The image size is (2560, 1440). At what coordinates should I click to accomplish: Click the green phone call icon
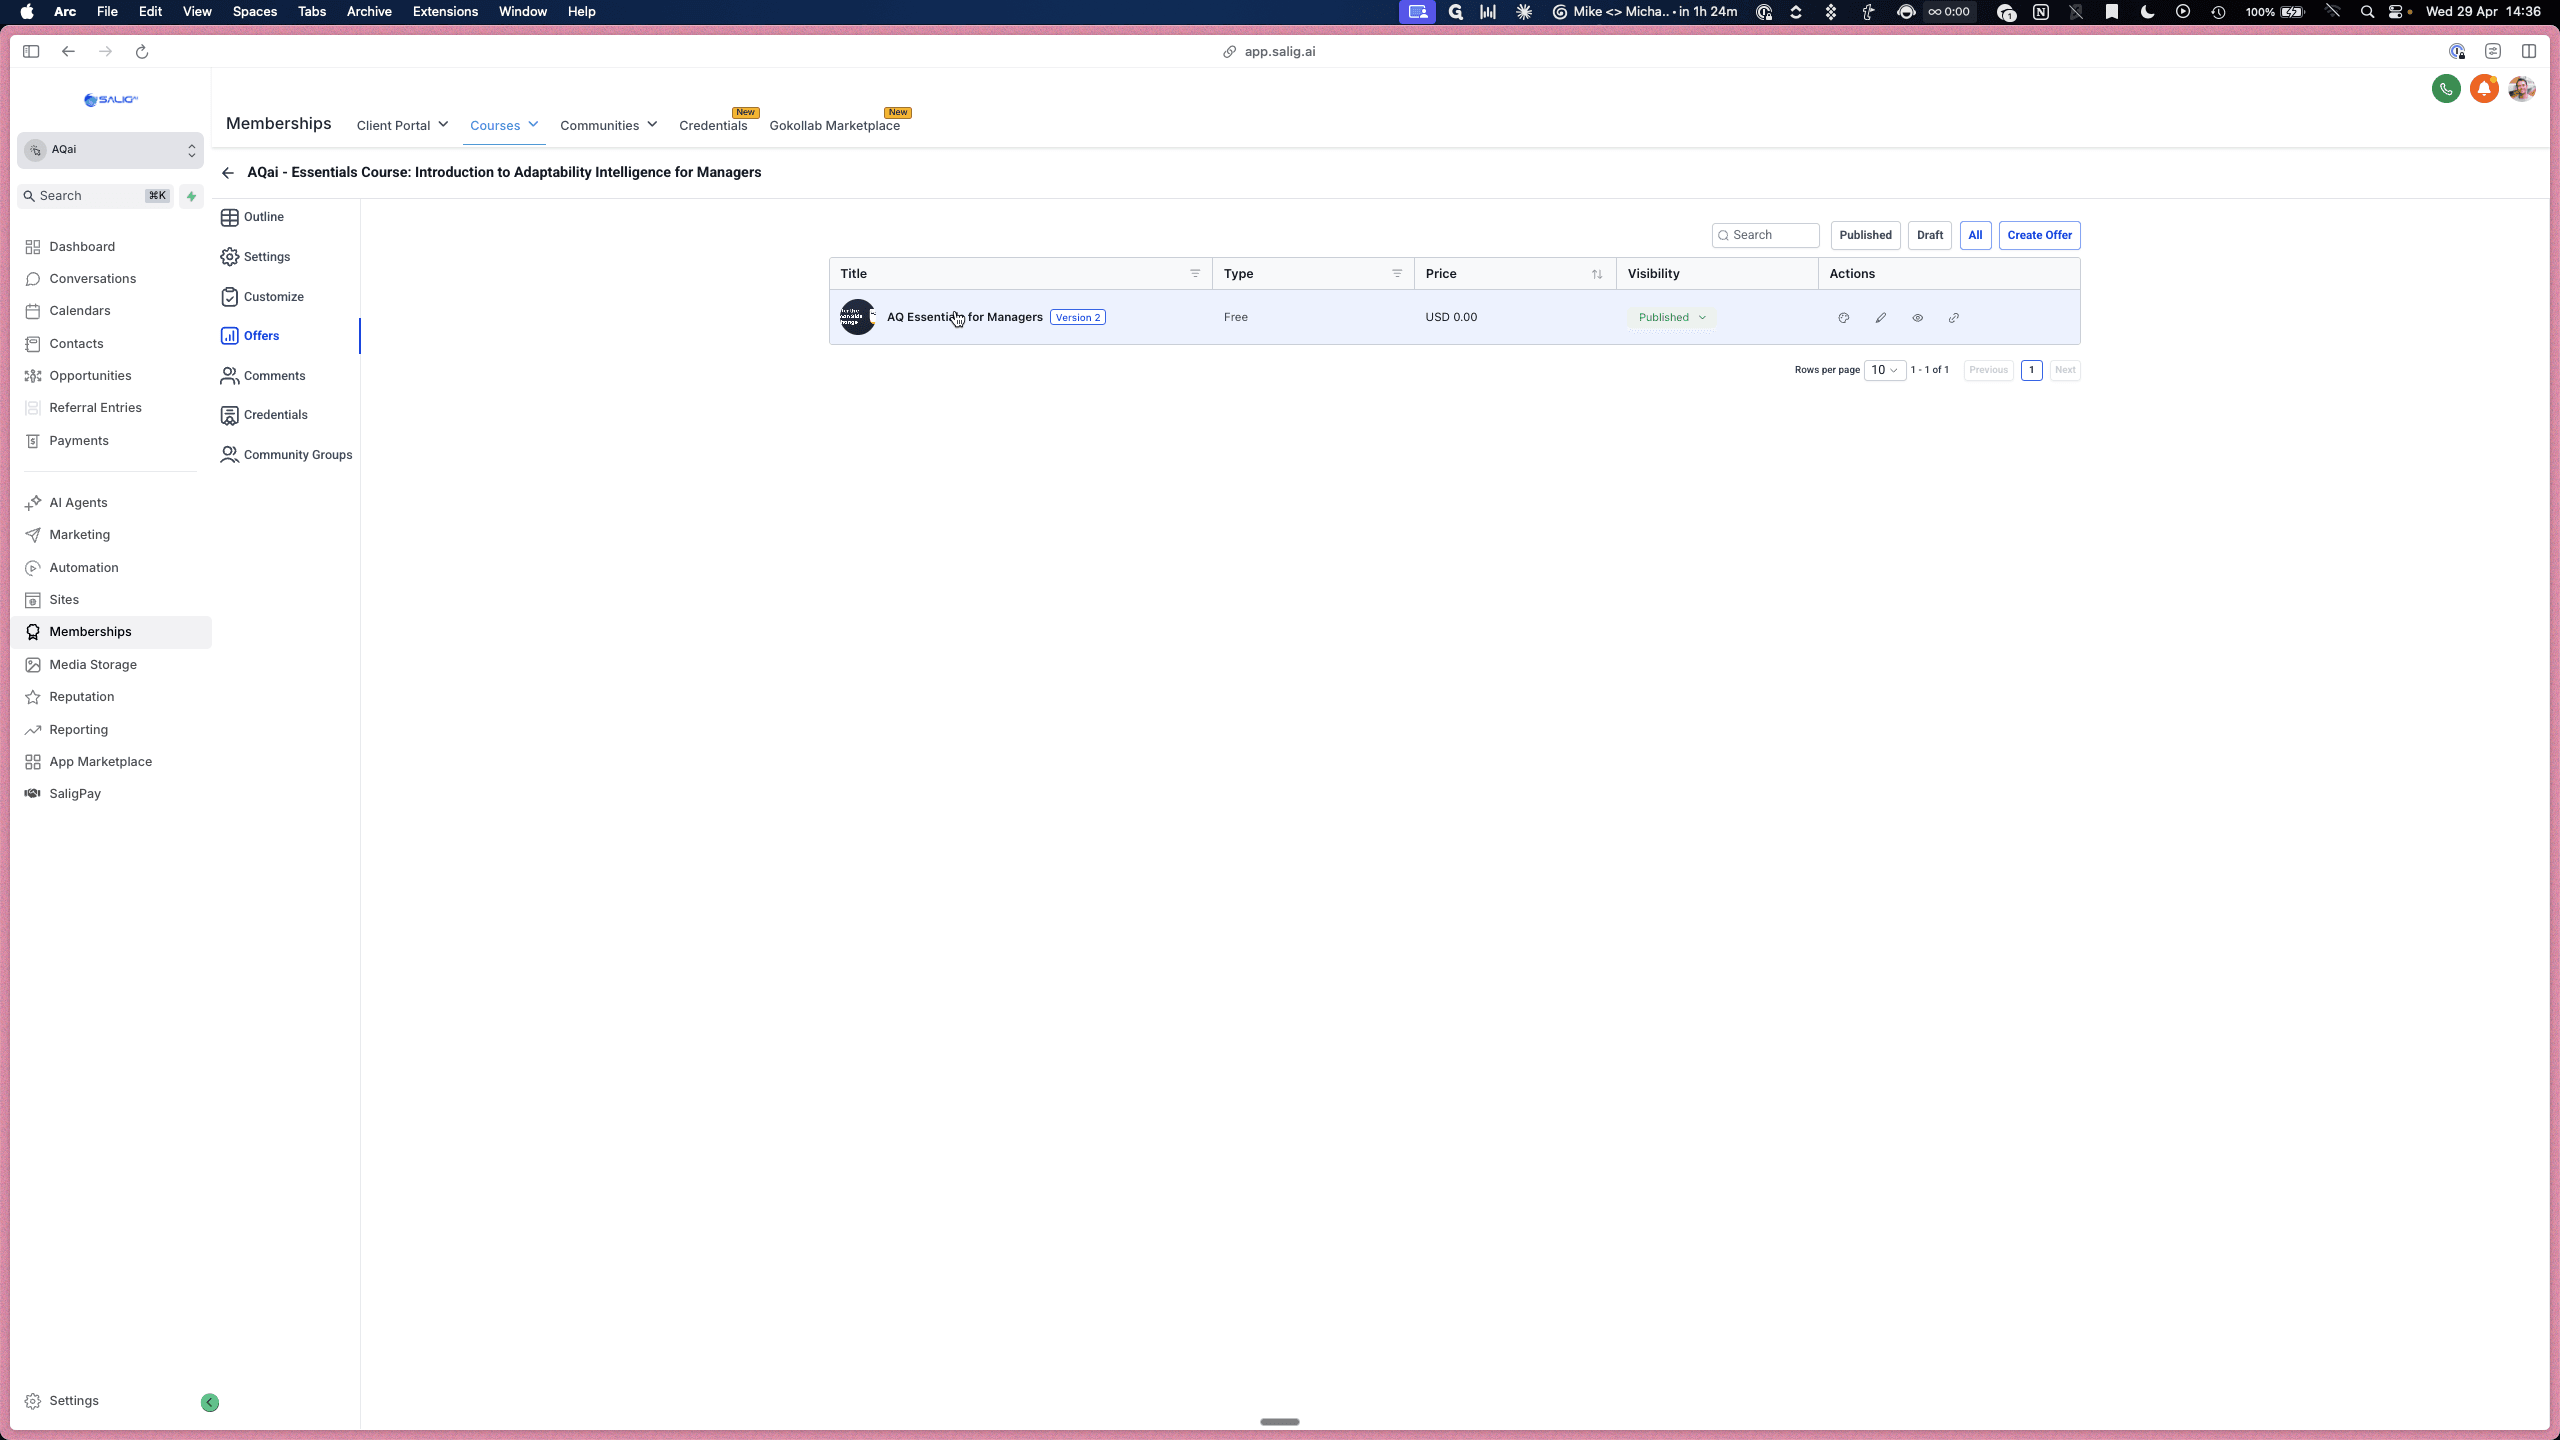click(x=2446, y=89)
